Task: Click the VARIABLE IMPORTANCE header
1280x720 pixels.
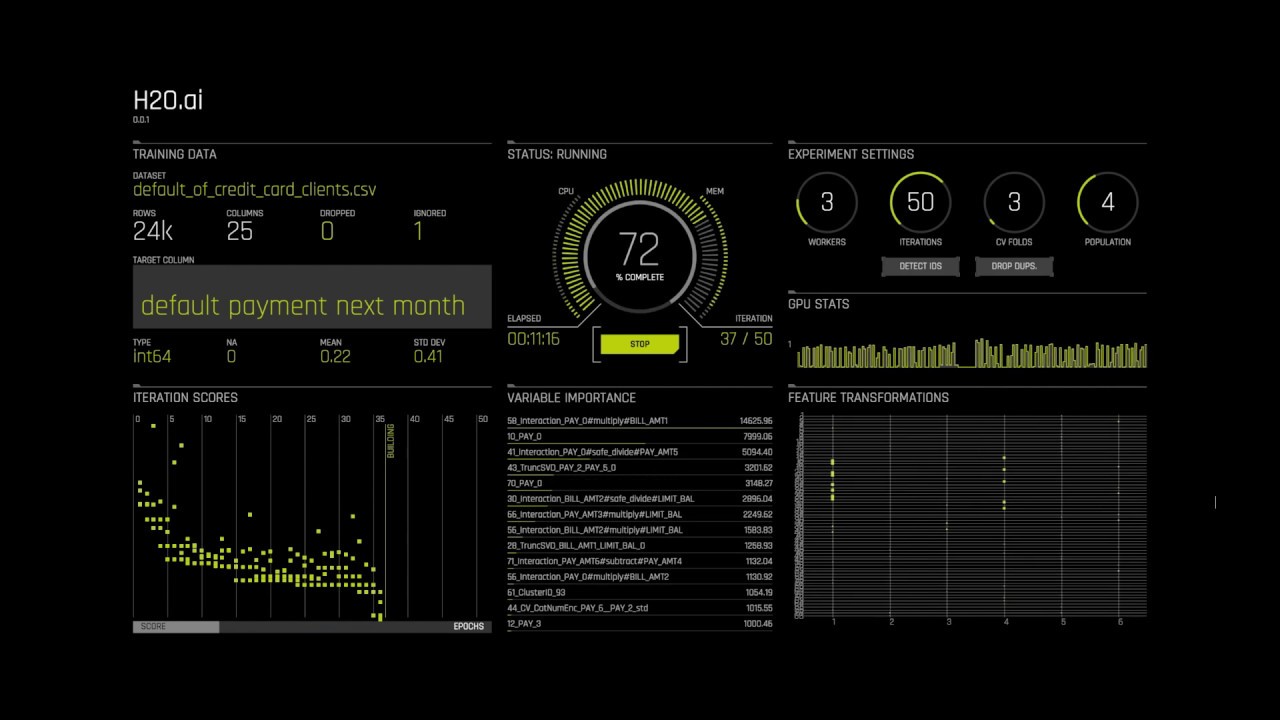Action: tap(571, 397)
